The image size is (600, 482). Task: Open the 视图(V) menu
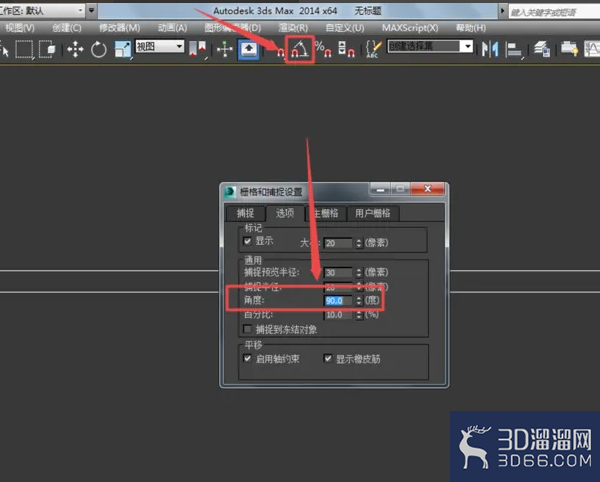[20, 28]
